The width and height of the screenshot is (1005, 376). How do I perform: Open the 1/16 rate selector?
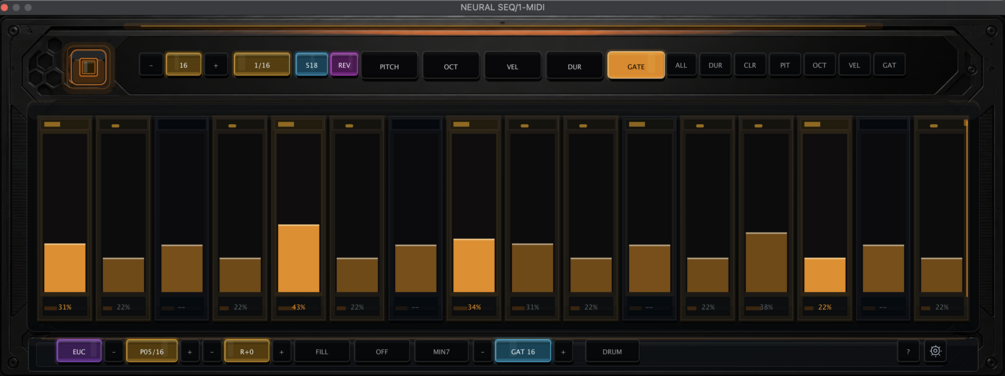(x=262, y=65)
